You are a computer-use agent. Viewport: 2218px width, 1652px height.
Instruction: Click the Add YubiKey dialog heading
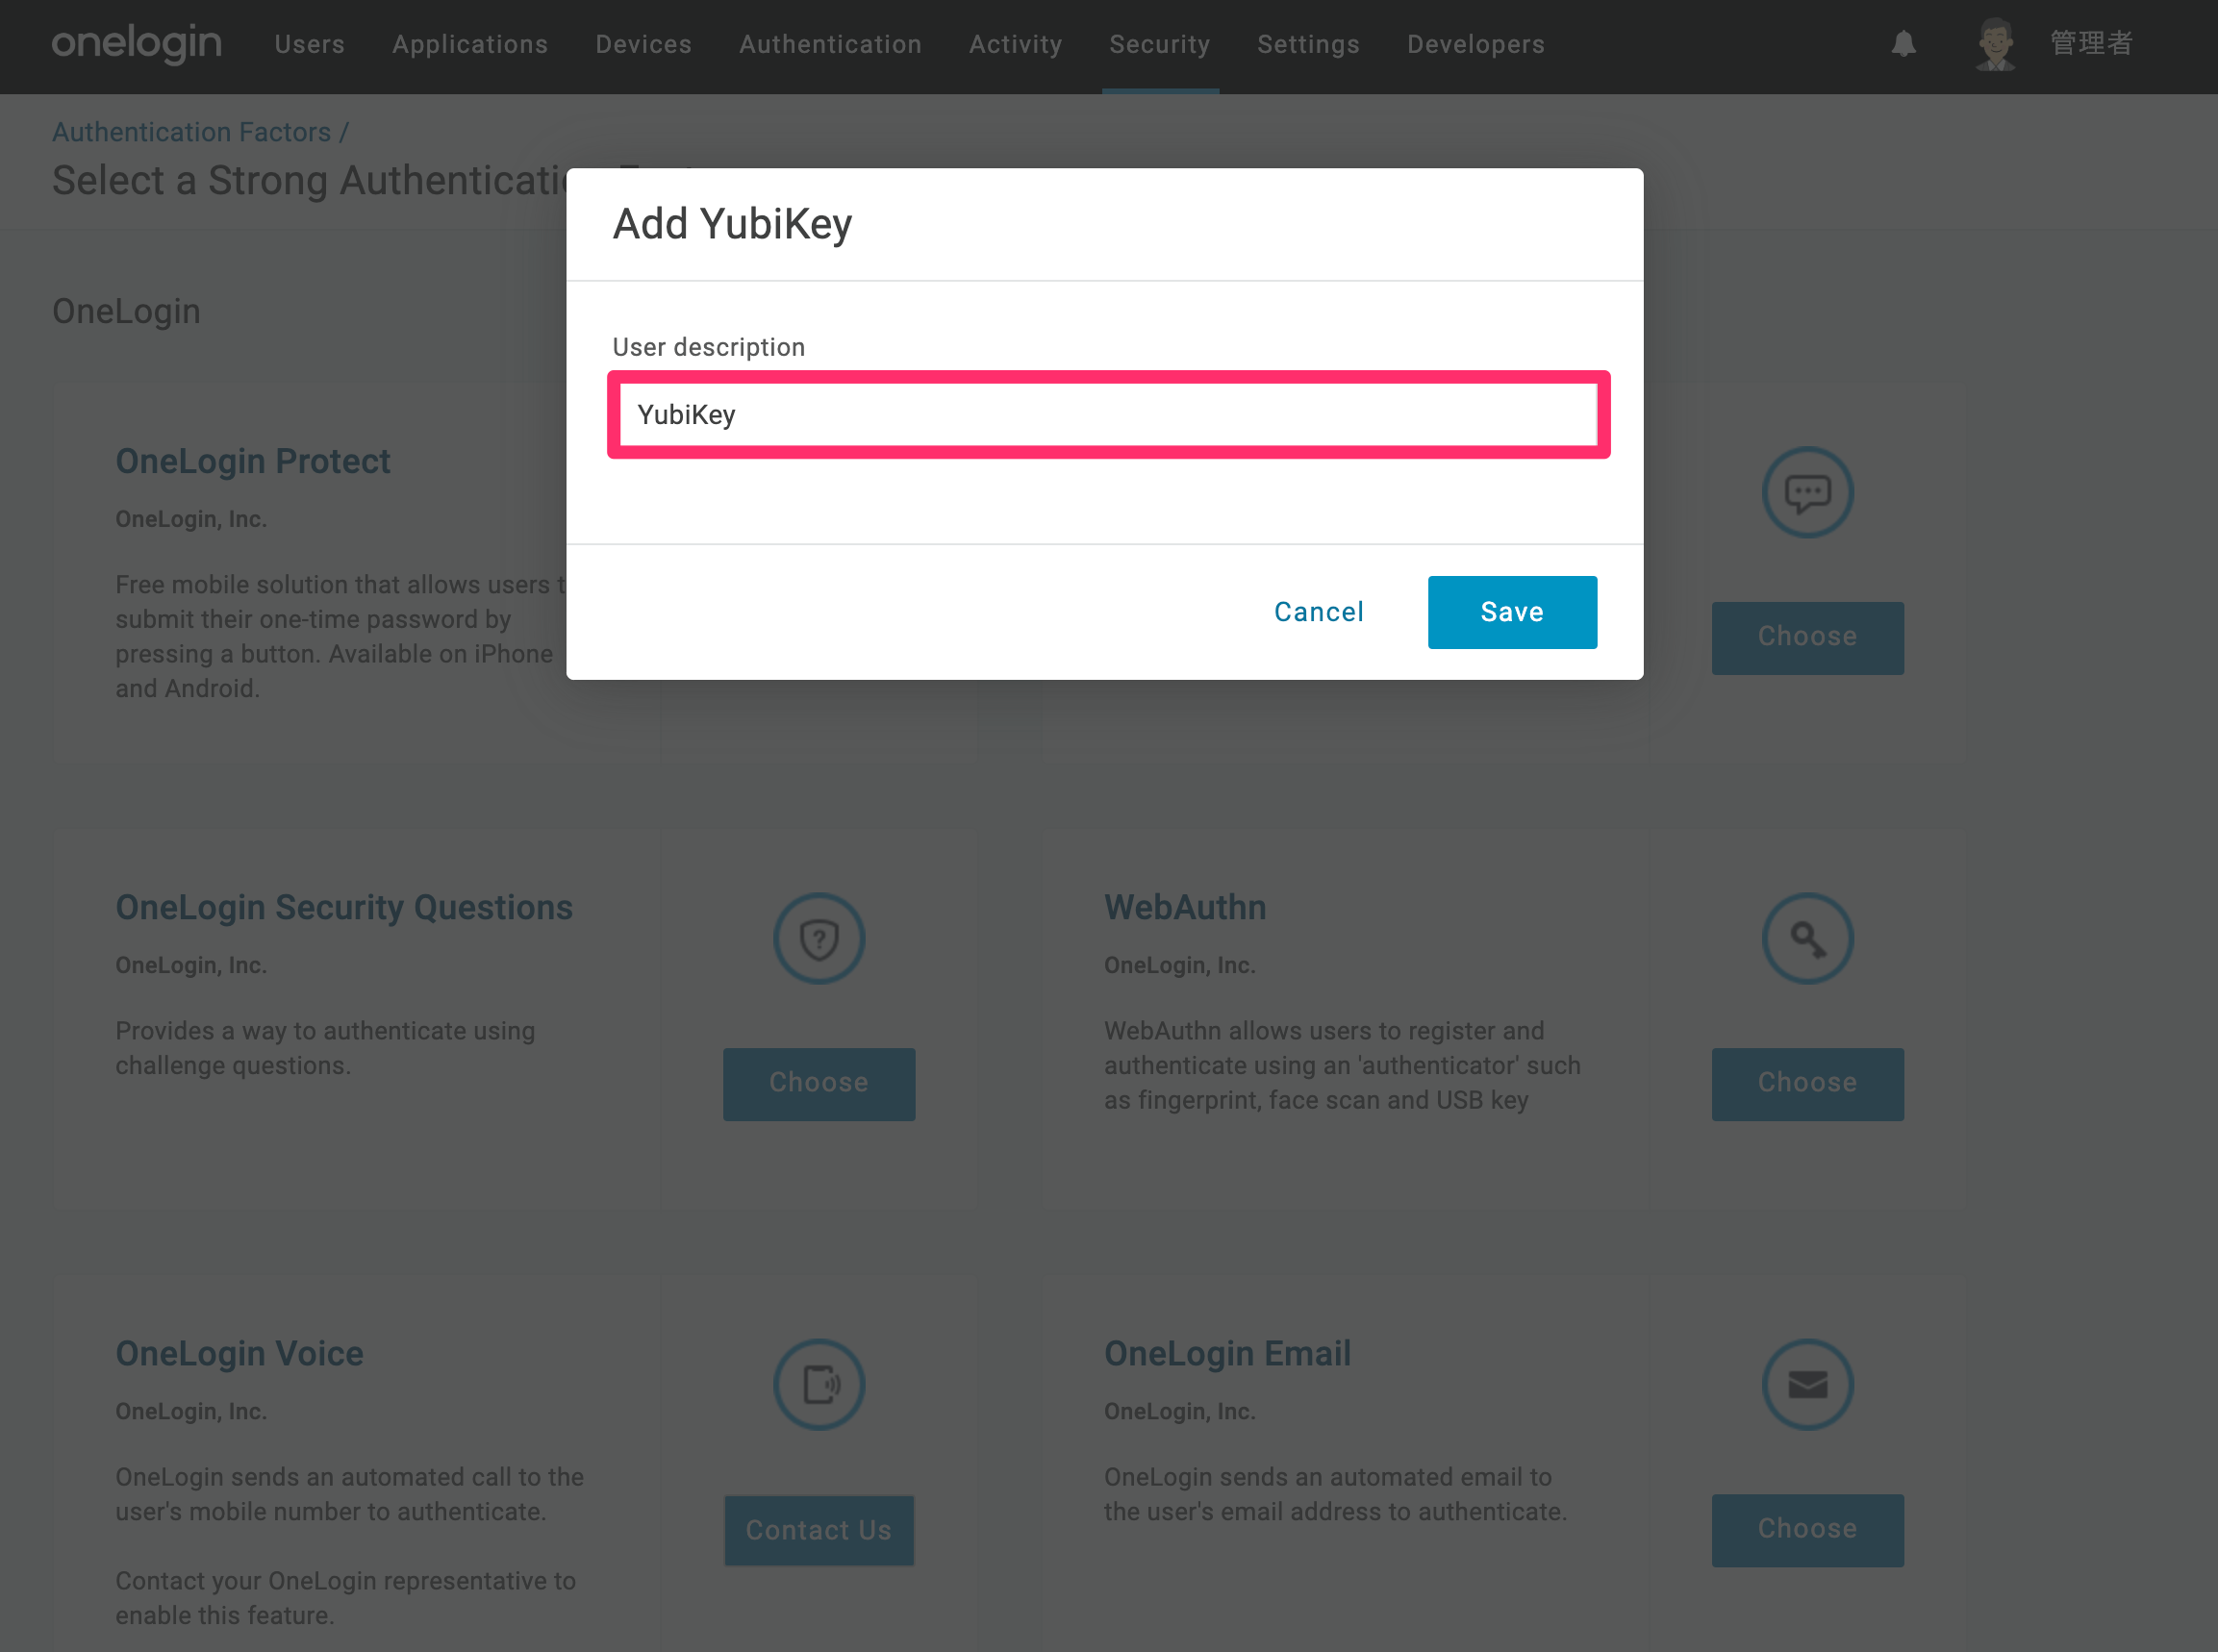point(732,224)
